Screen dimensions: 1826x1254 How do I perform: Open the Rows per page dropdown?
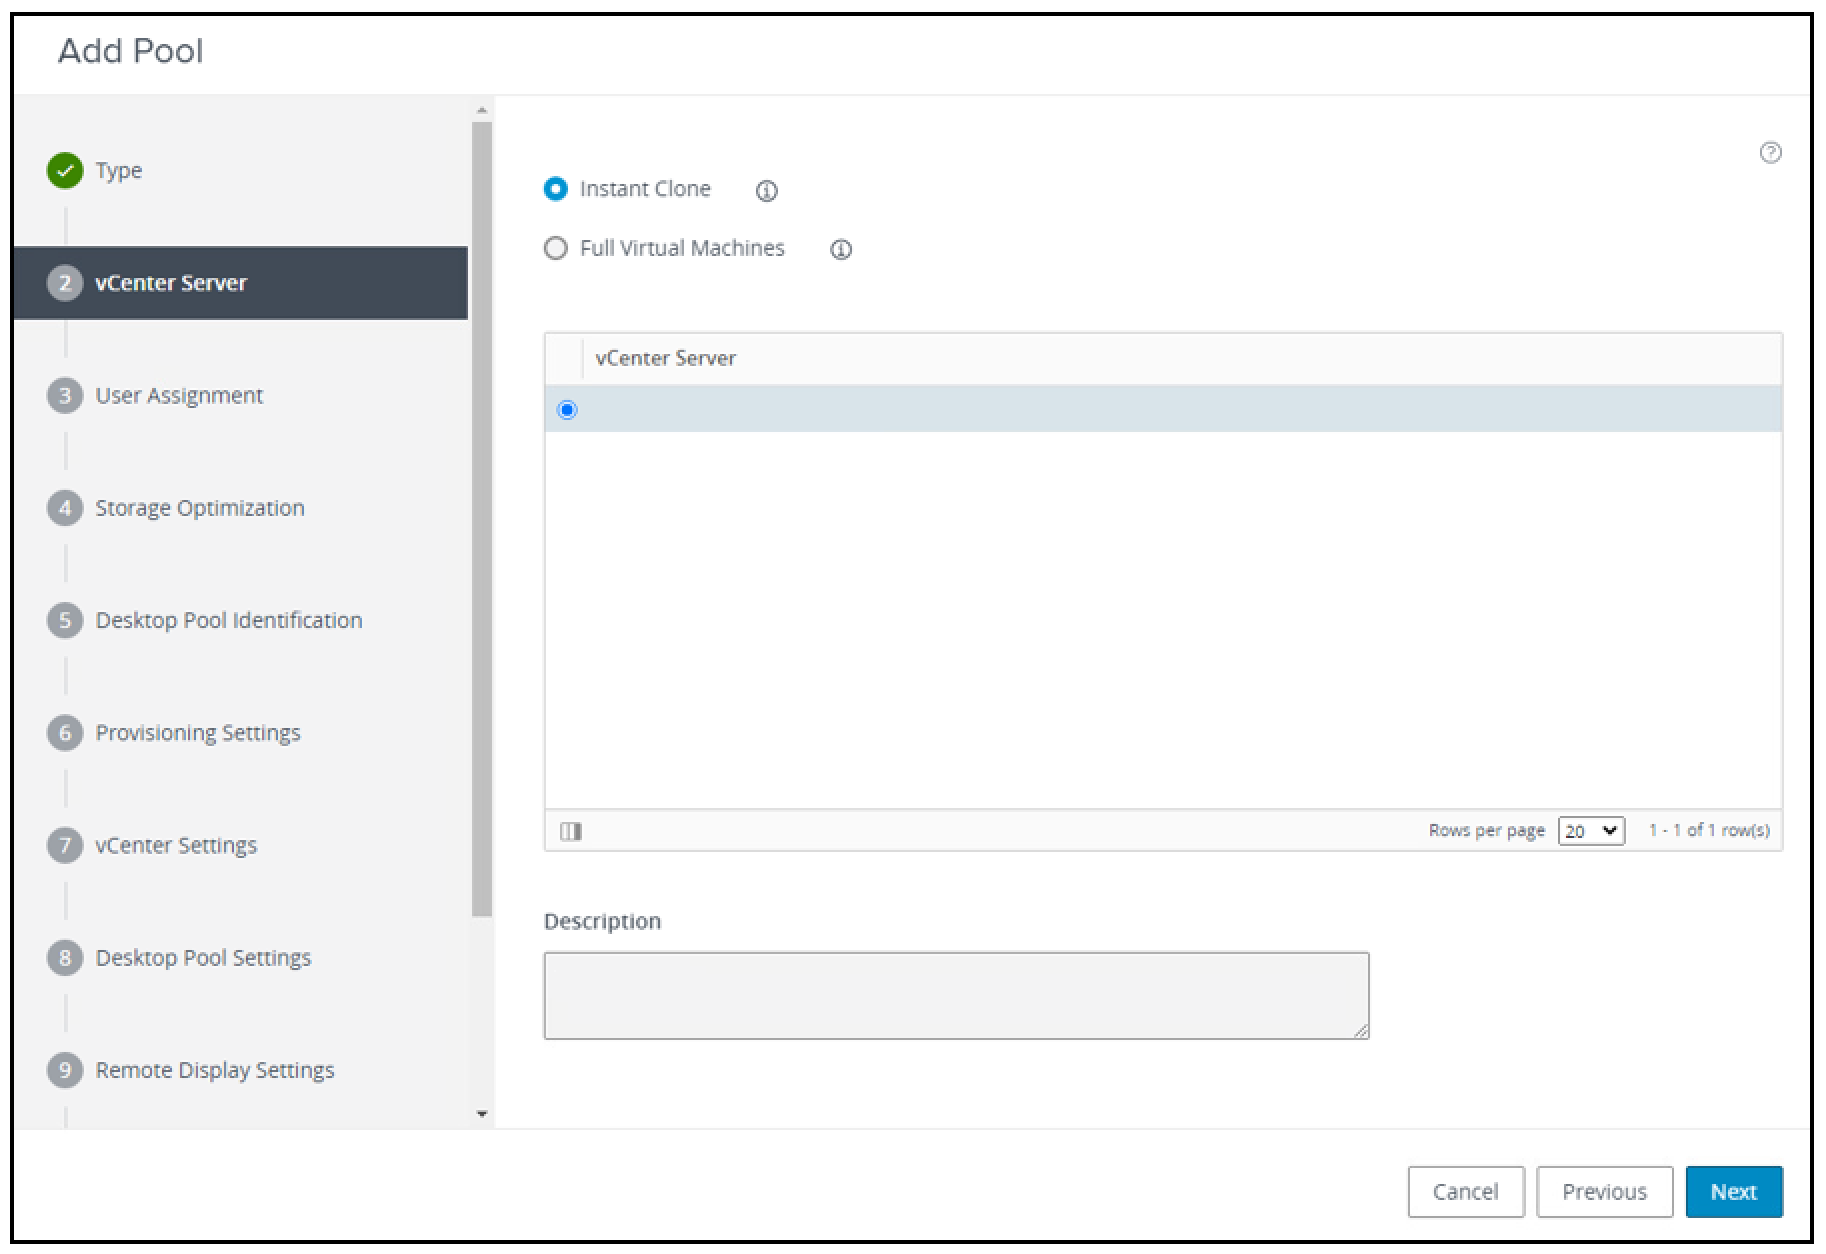[1590, 830]
